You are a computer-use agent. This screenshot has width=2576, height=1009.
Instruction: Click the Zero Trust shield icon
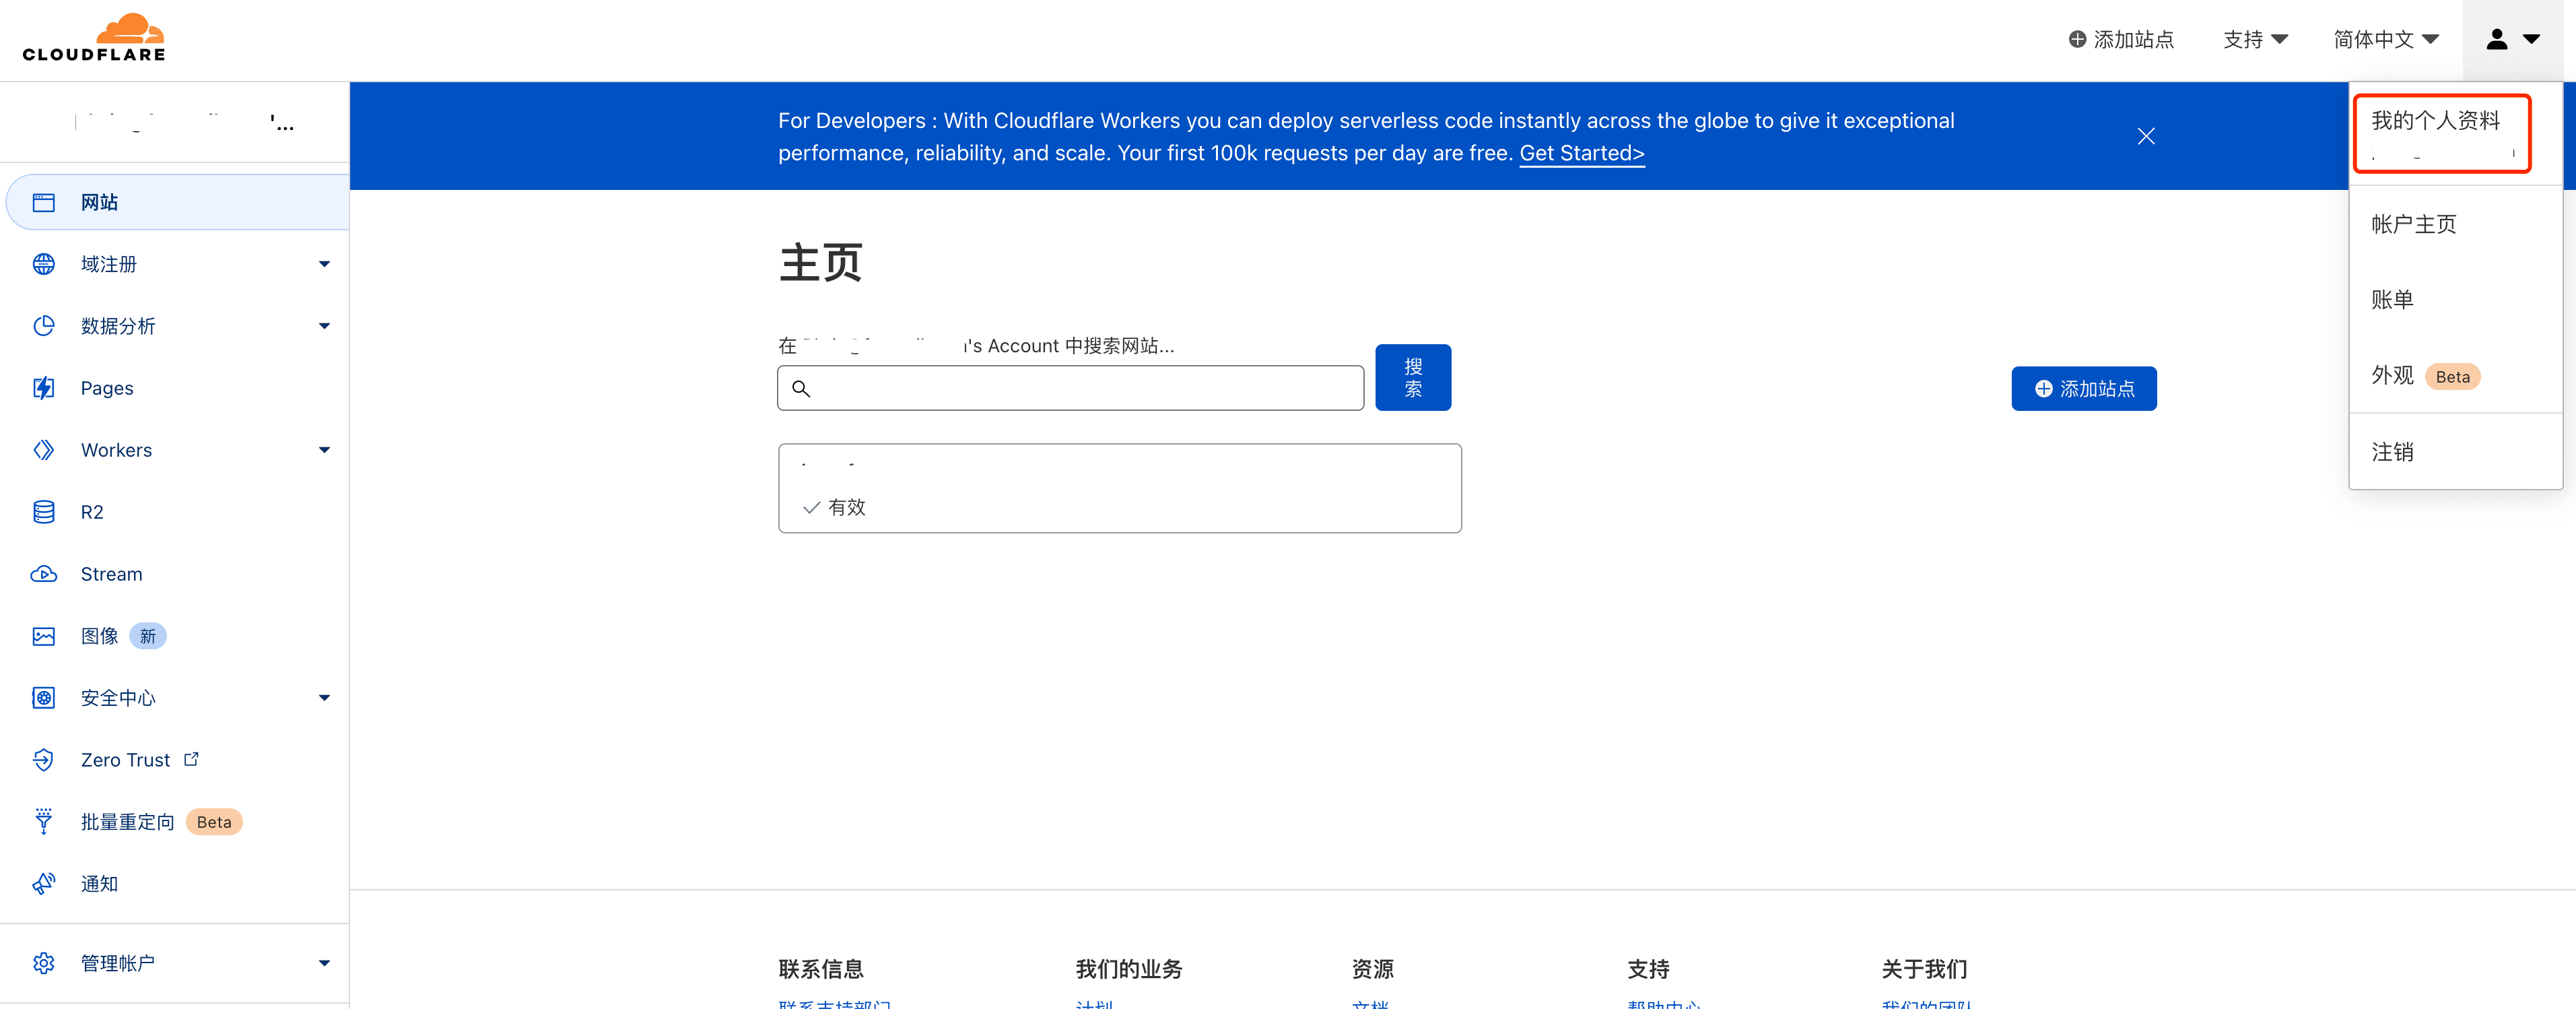pyautogui.click(x=43, y=760)
